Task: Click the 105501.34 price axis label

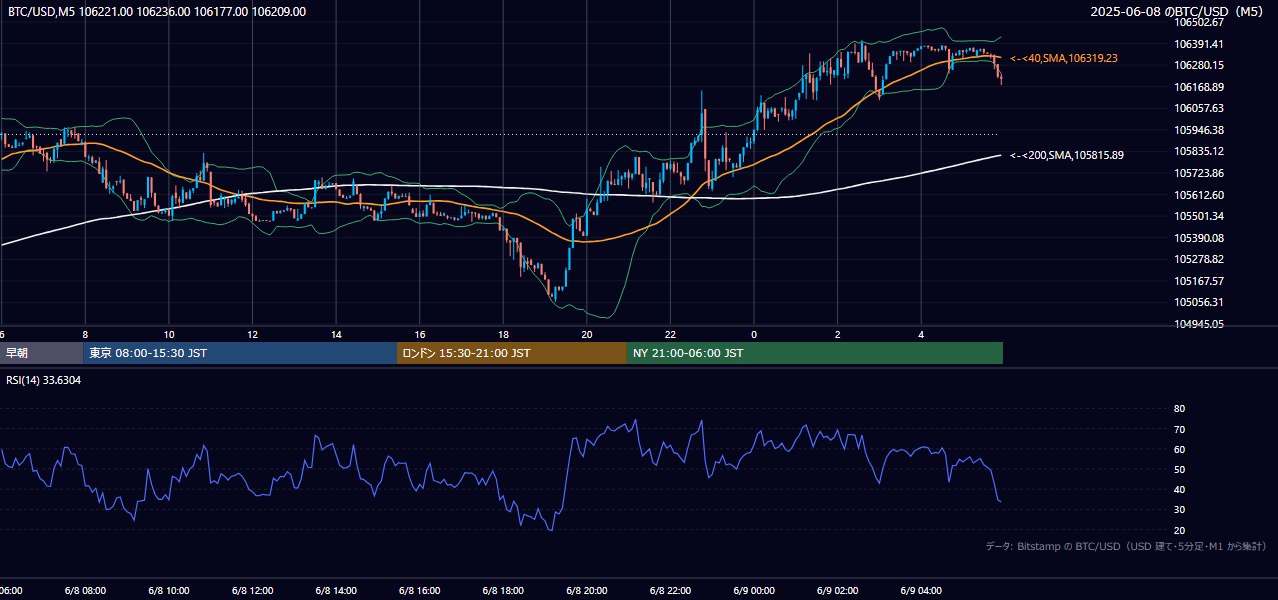Action: point(1200,216)
